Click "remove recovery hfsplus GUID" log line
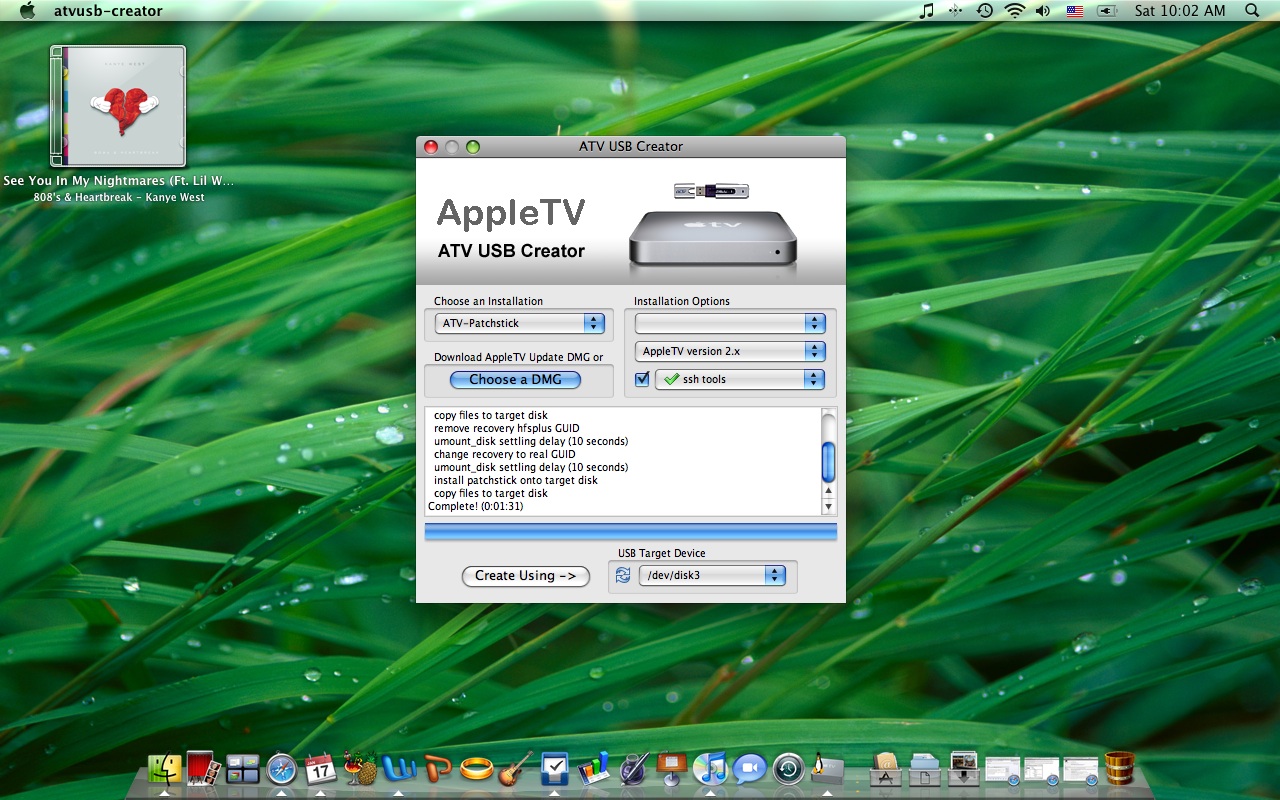 [507, 428]
